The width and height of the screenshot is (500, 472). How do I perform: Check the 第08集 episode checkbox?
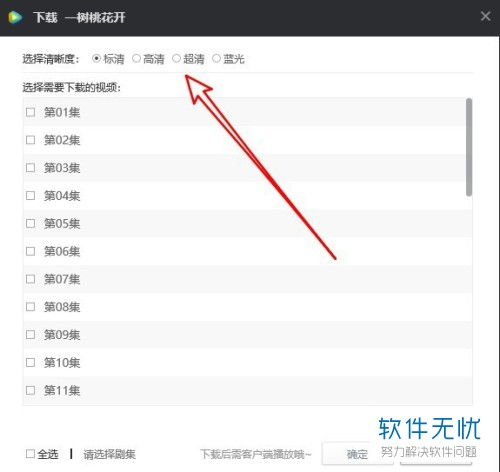tap(30, 307)
